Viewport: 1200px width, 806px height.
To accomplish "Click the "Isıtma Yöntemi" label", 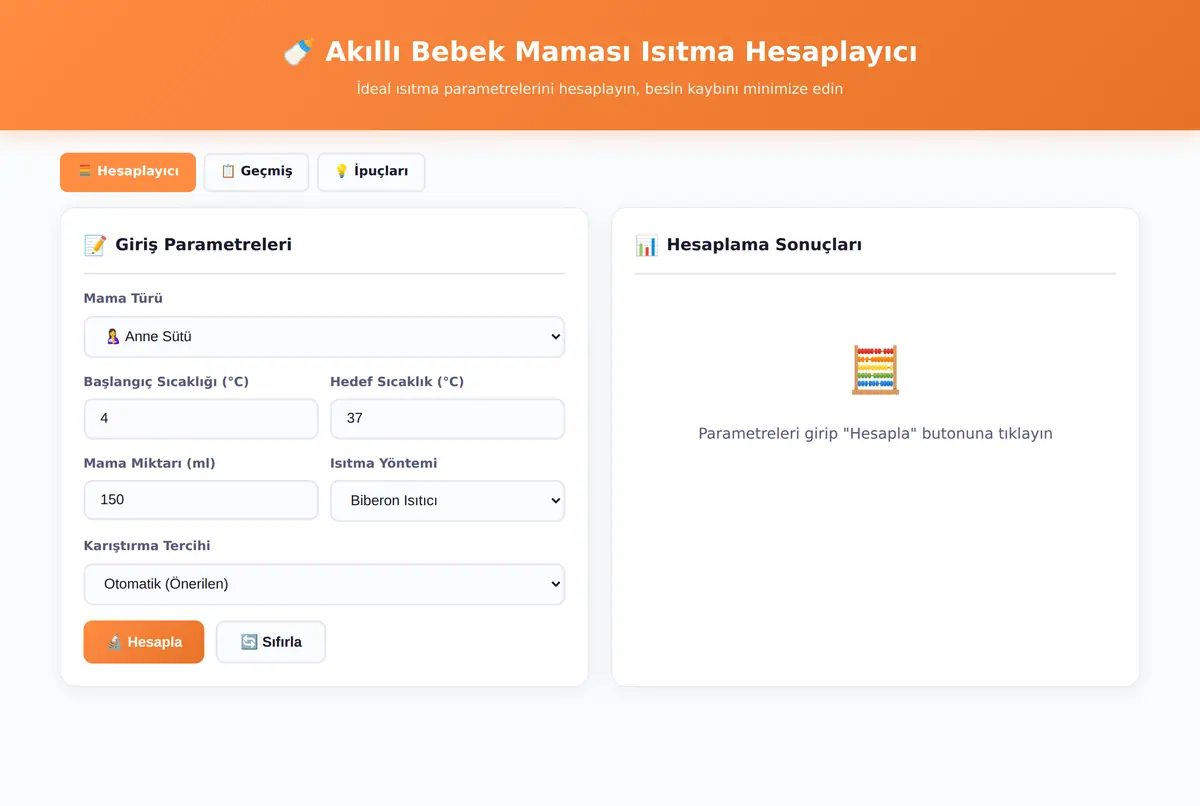I will point(383,463).
